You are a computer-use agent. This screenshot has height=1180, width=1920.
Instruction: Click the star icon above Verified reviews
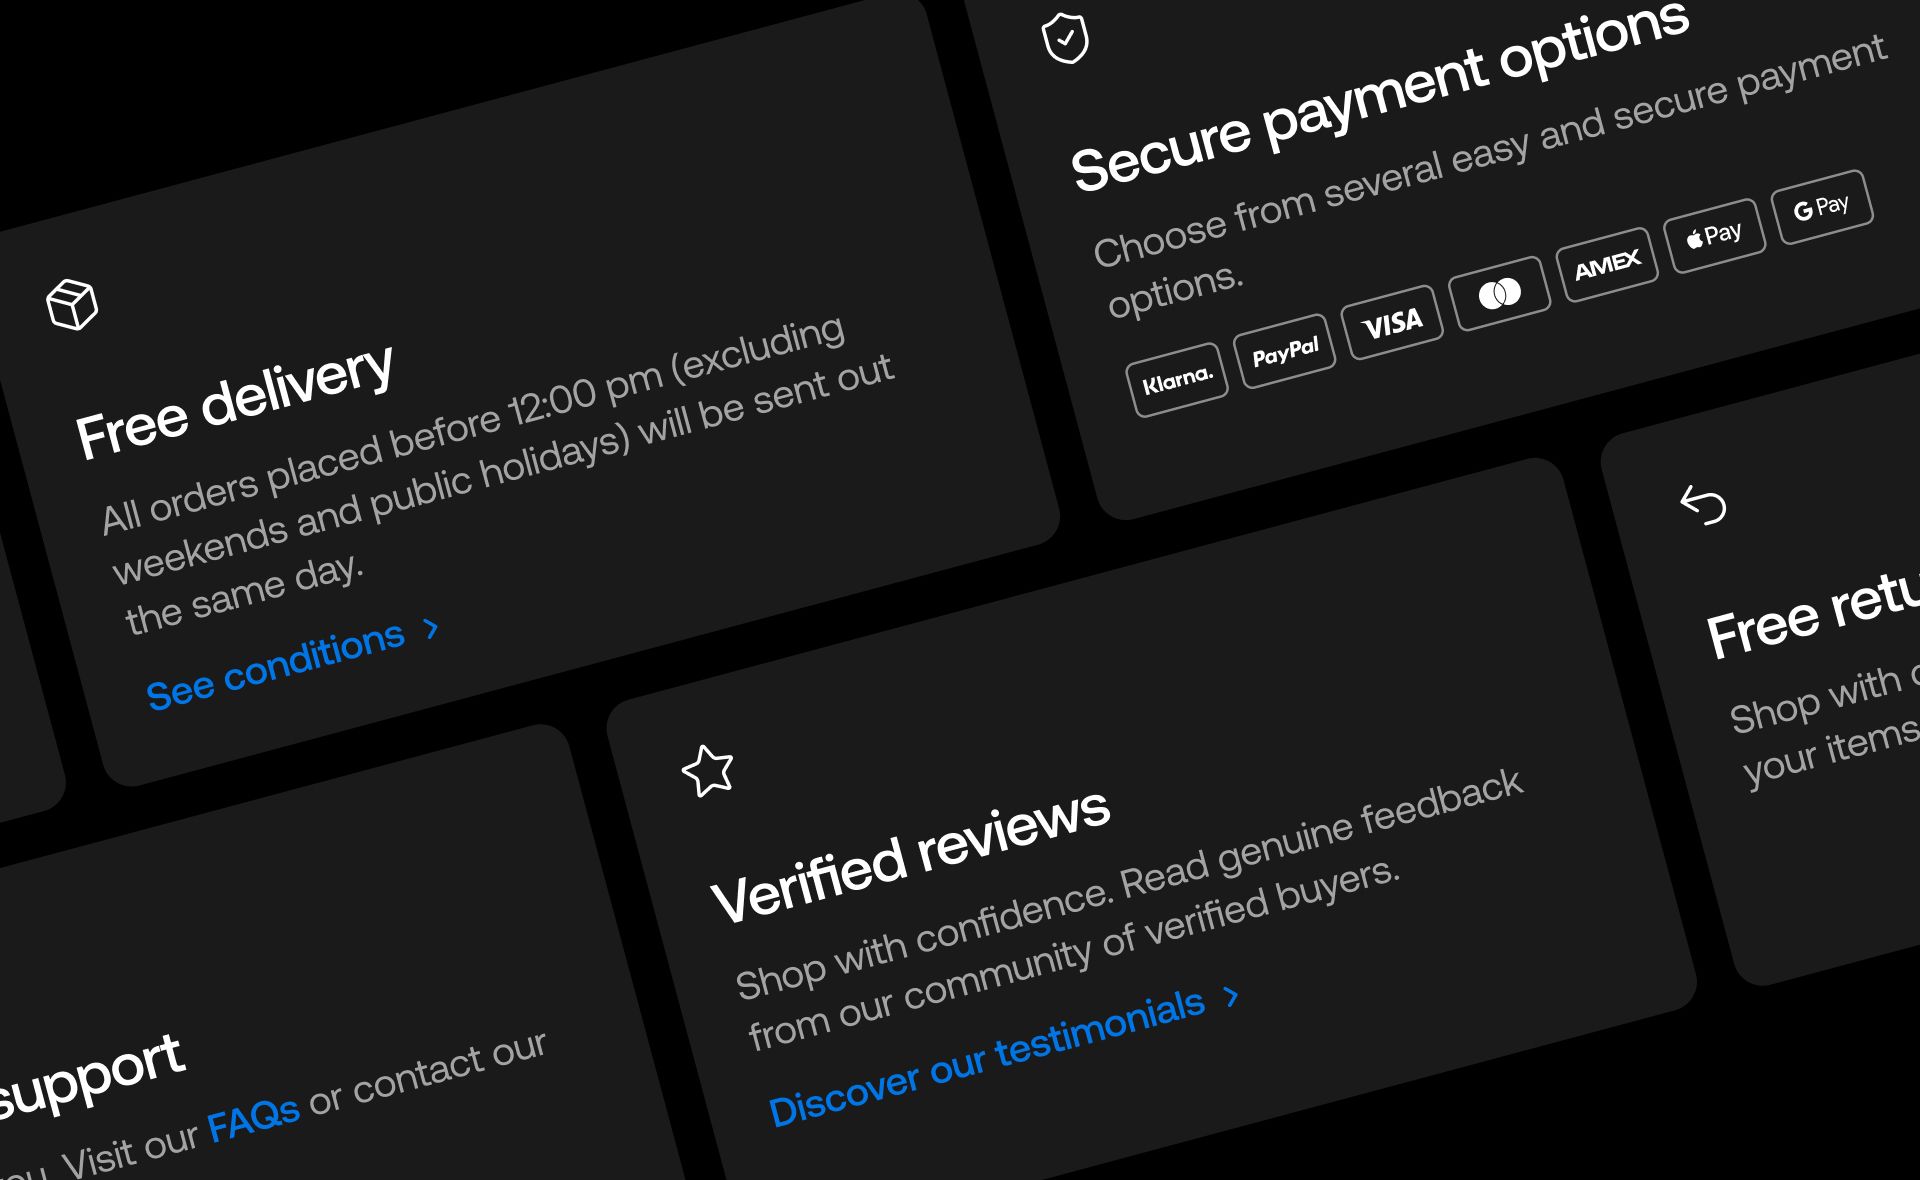[x=708, y=771]
